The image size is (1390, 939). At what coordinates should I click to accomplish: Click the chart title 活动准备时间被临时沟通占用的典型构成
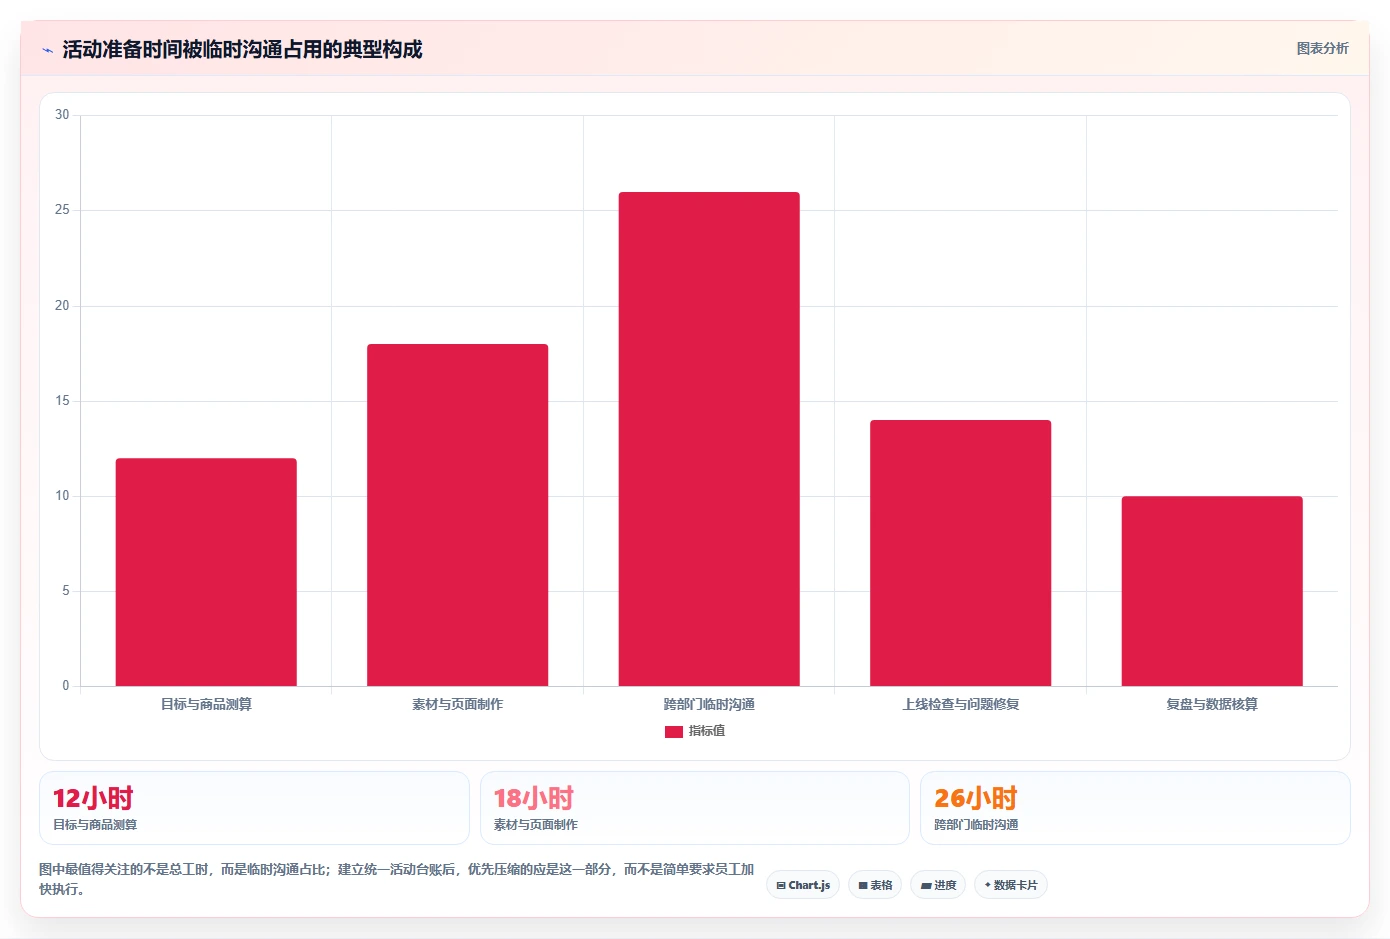242,49
